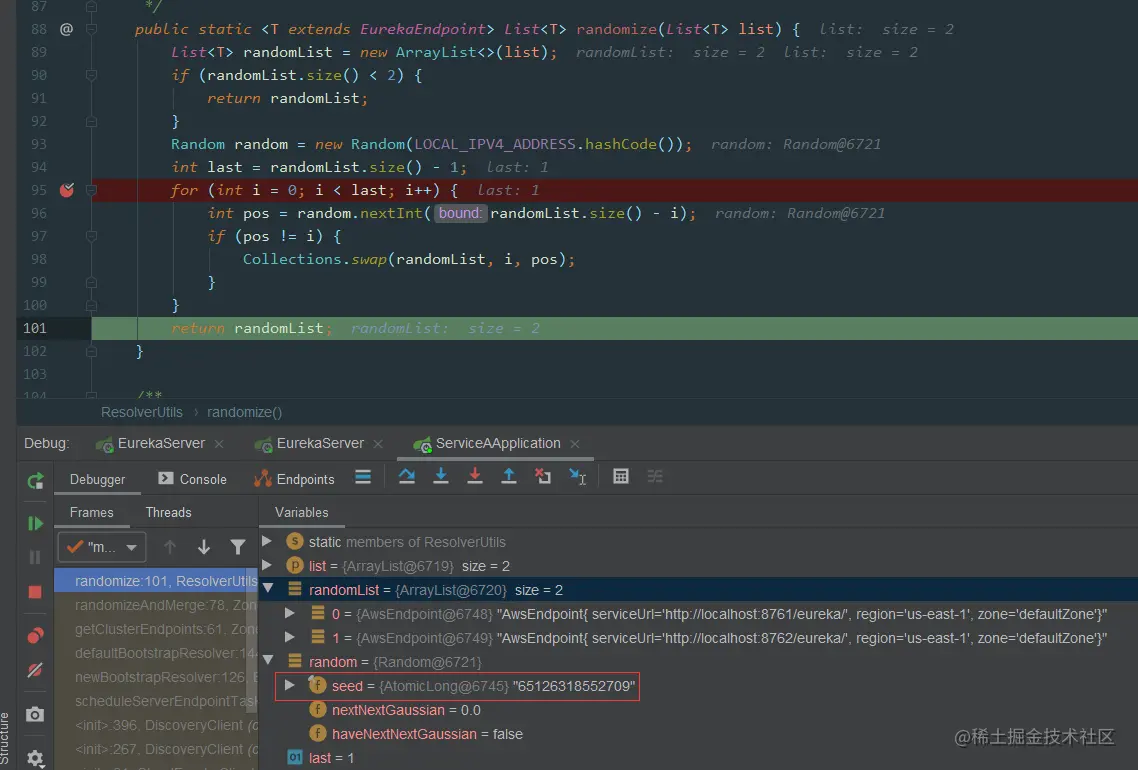Click Show Execution Point icon
1138x770 pixels.
[x=363, y=477]
